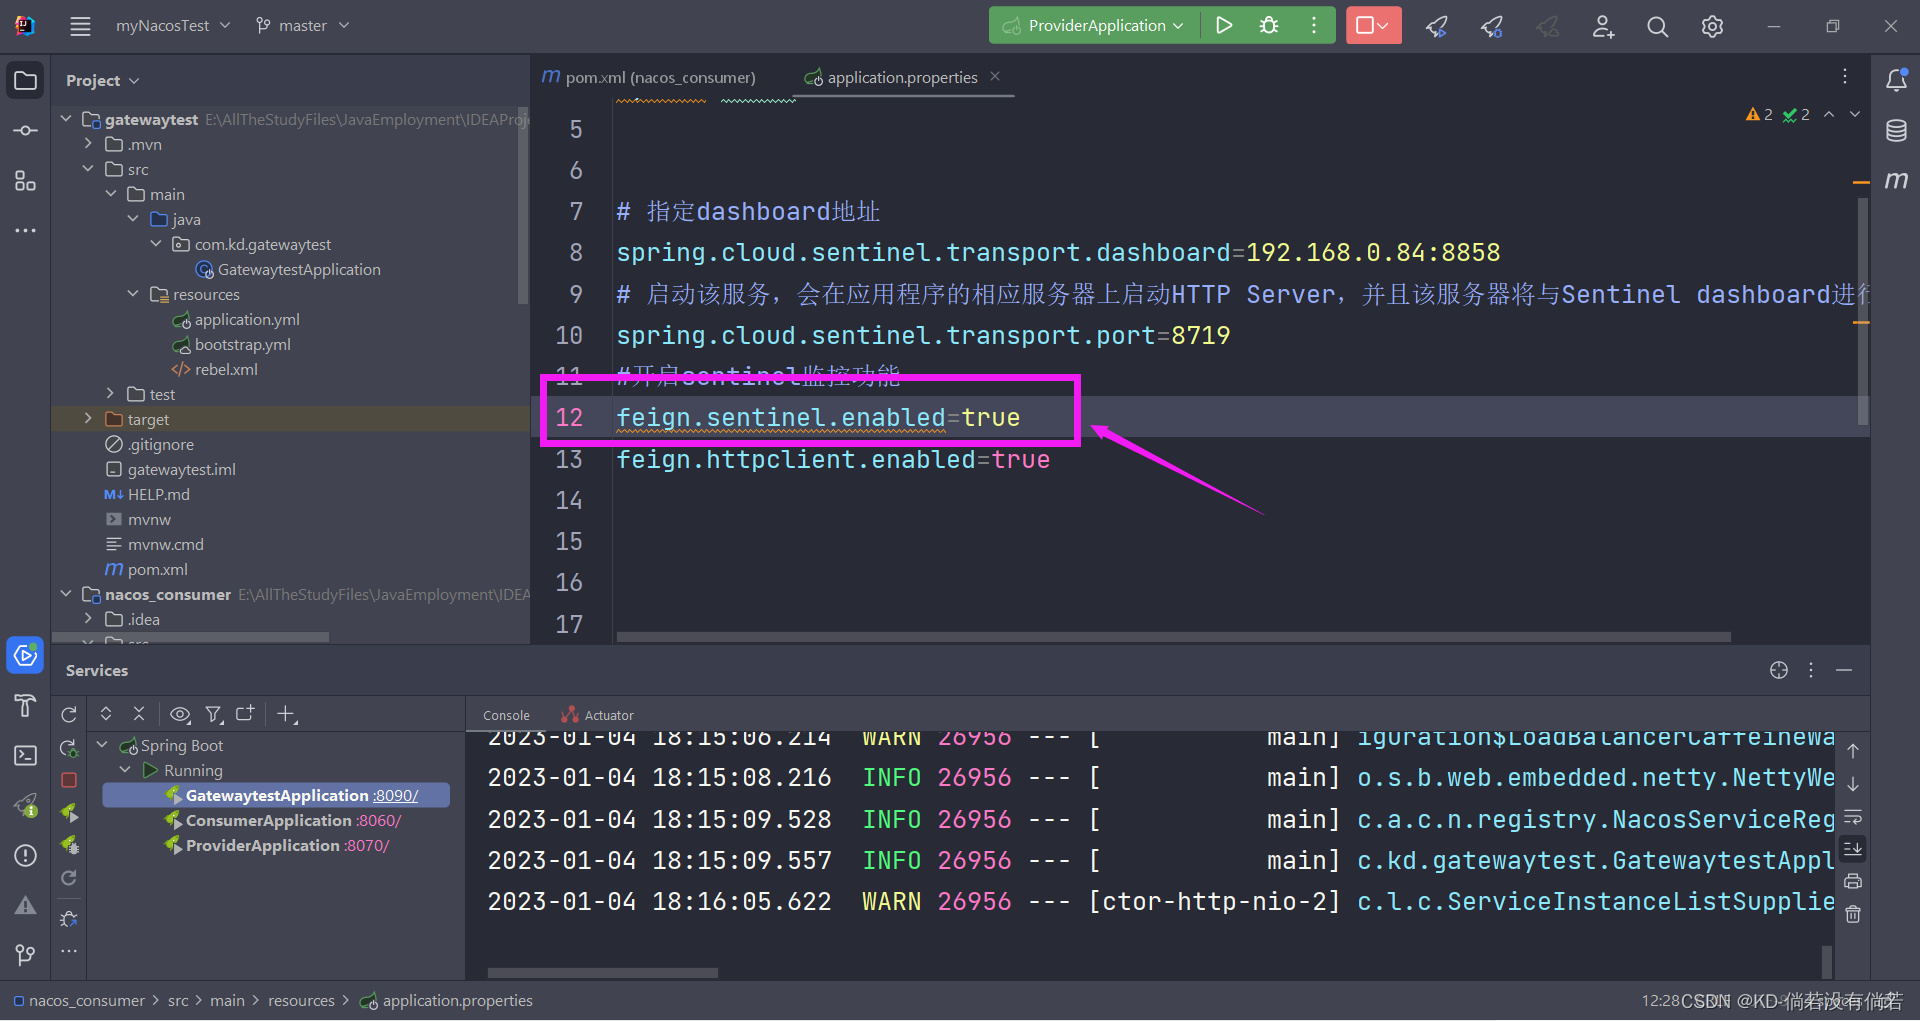This screenshot has height=1021, width=1920.
Task: Click the editor horizontal scrollbar
Action: click(1173, 636)
